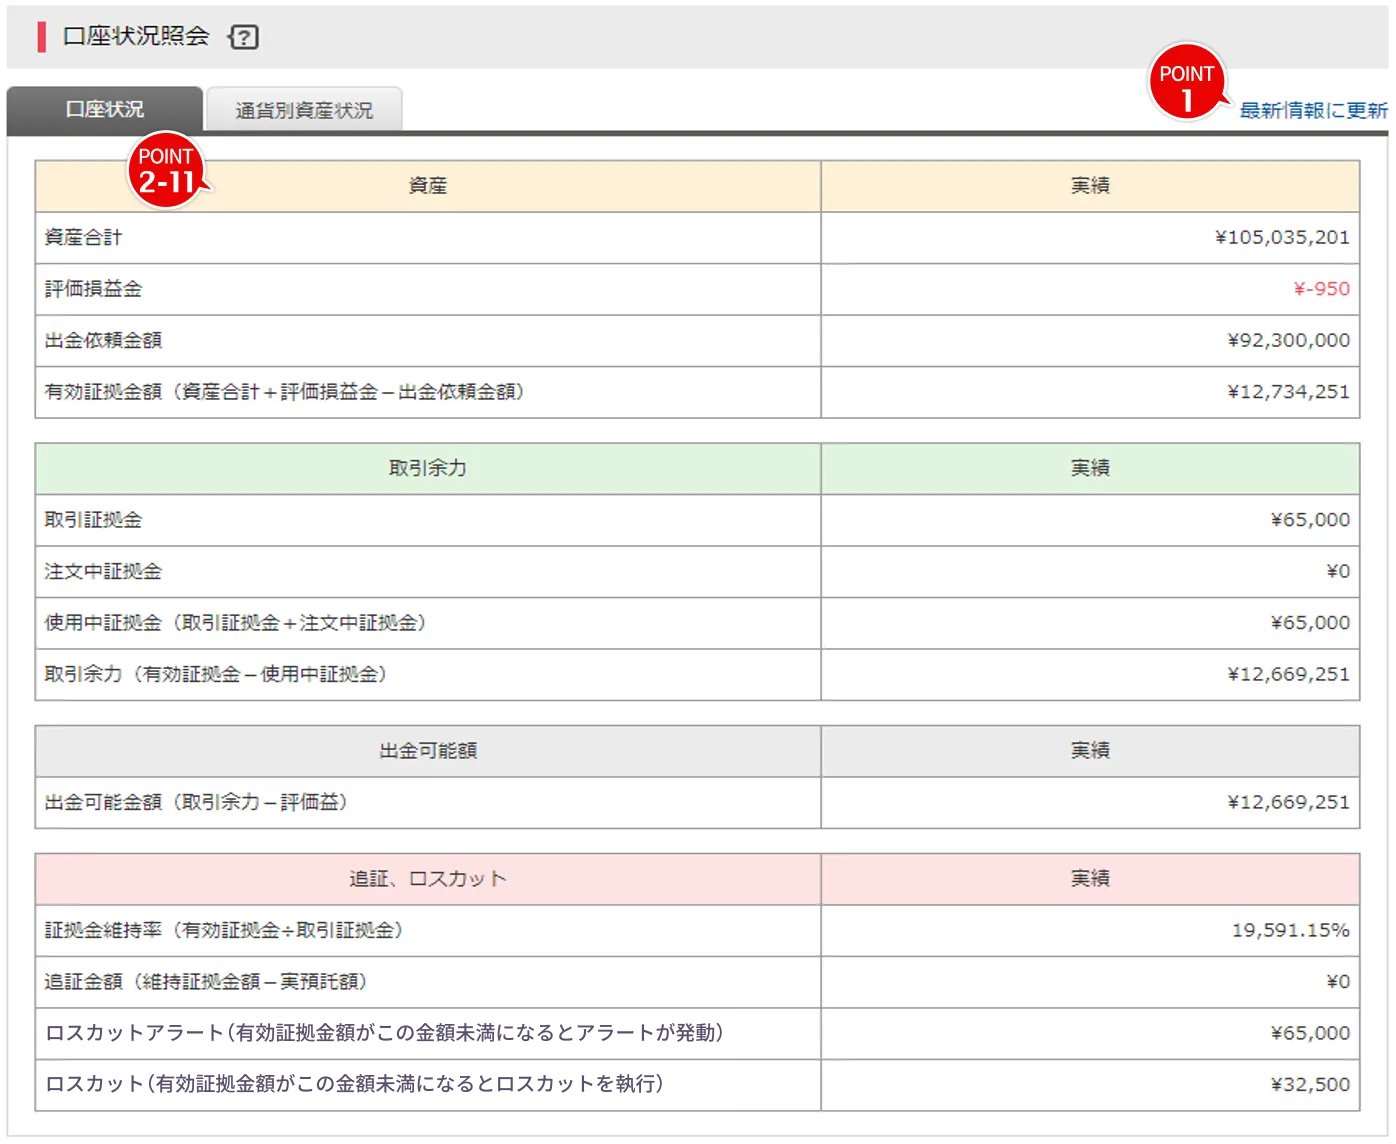Click the 取引証拠金 value ¥65,000
The width and height of the screenshot is (1396, 1144).
click(1308, 520)
